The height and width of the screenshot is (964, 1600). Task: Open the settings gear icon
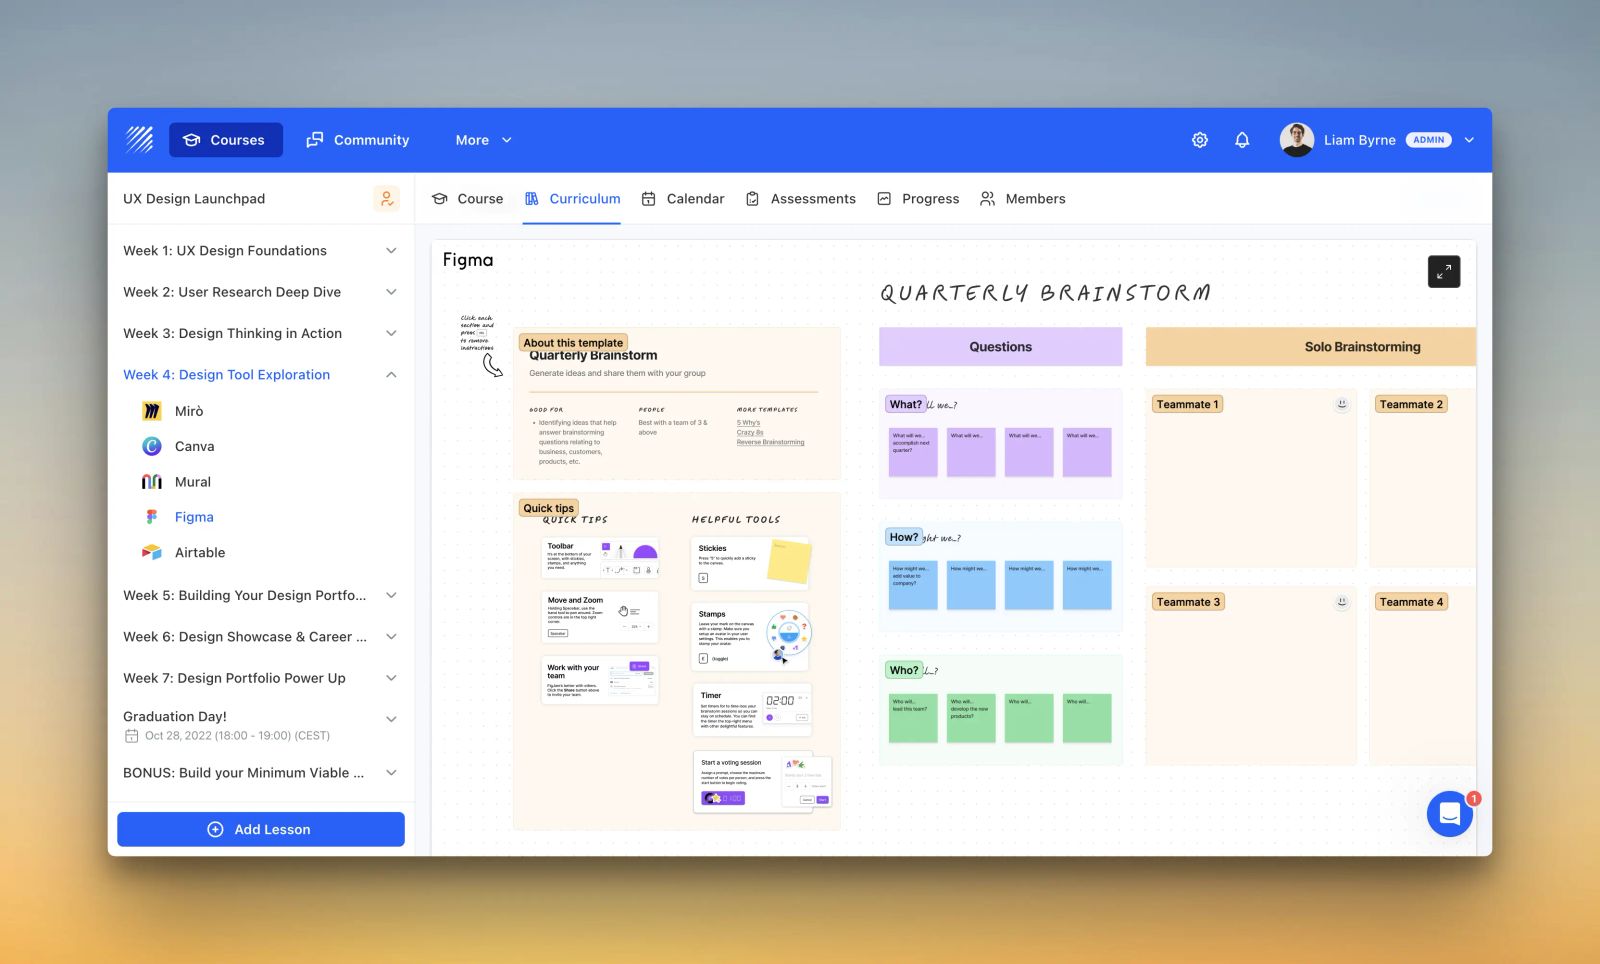1200,140
